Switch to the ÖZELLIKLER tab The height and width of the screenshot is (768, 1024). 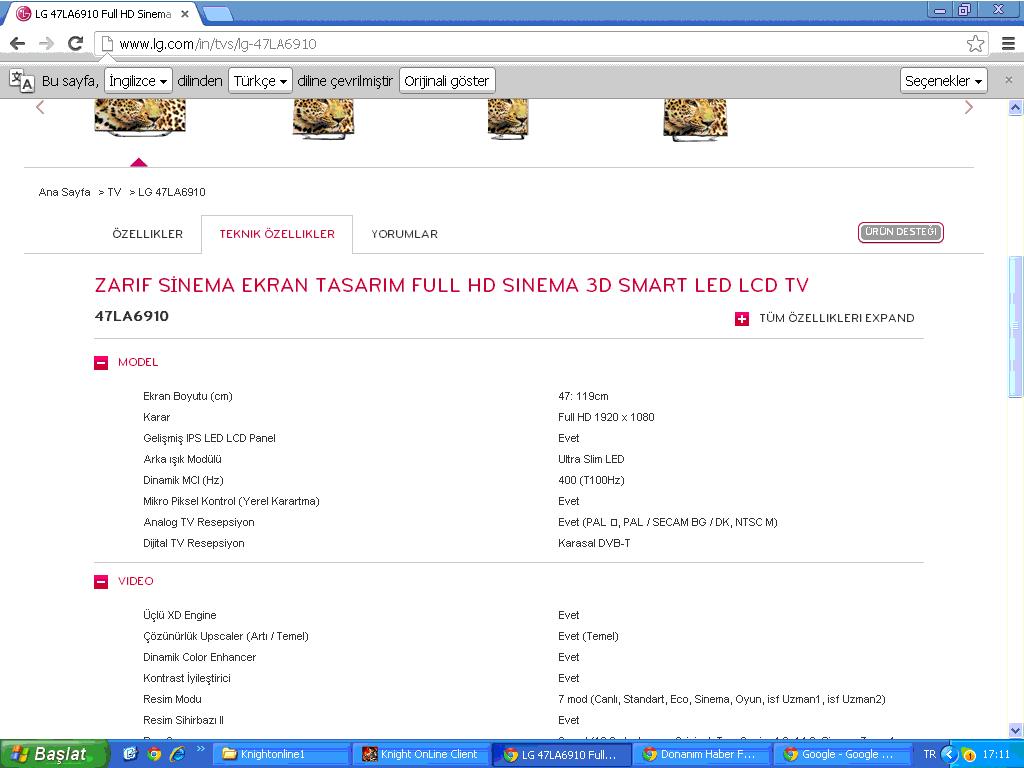(x=148, y=234)
